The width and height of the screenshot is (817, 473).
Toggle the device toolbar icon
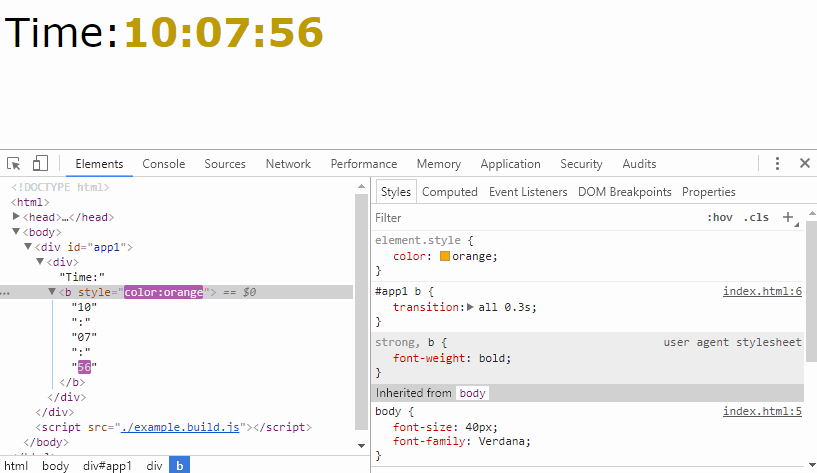click(40, 164)
